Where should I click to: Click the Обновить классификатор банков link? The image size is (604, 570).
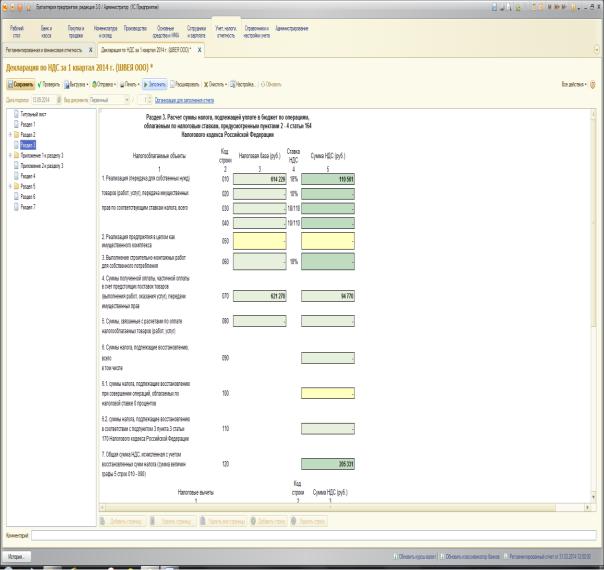tap(470, 557)
